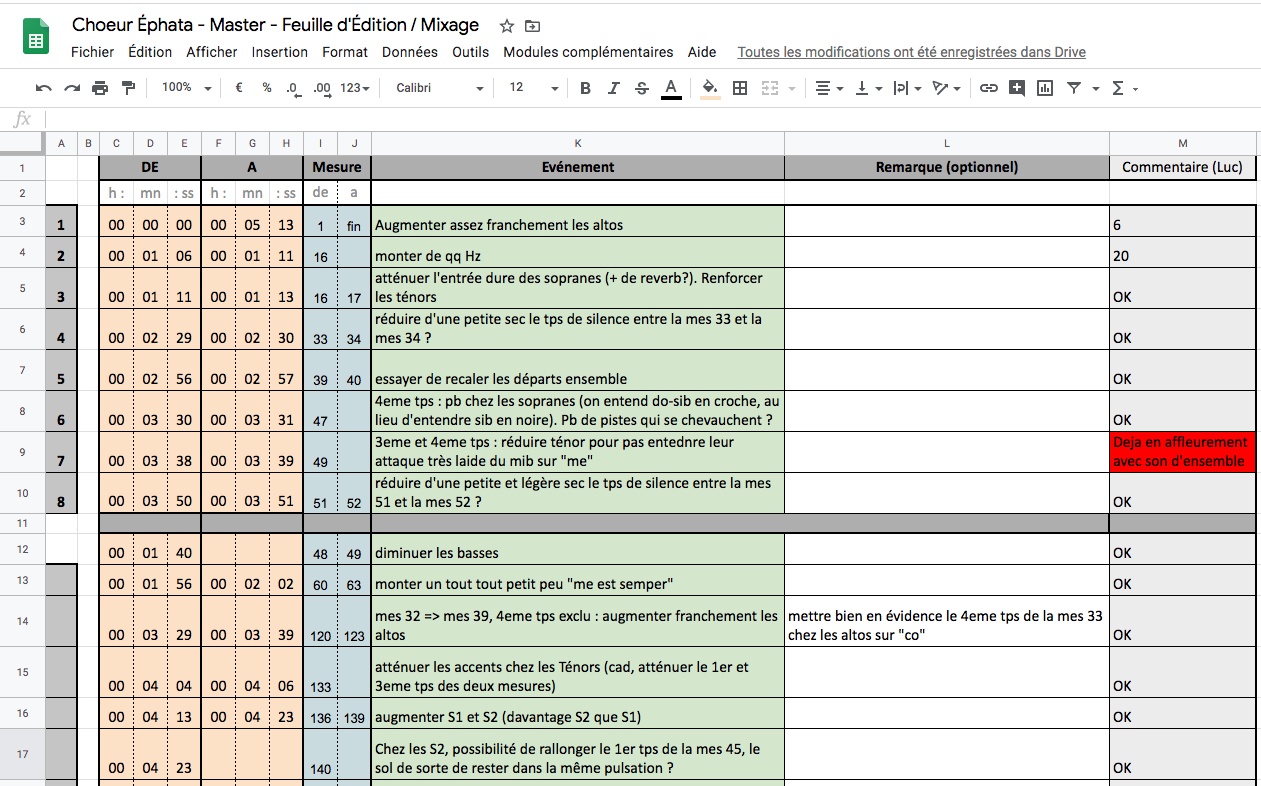Open the Calibri font dropdown
1261x786 pixels.
[x=439, y=88]
